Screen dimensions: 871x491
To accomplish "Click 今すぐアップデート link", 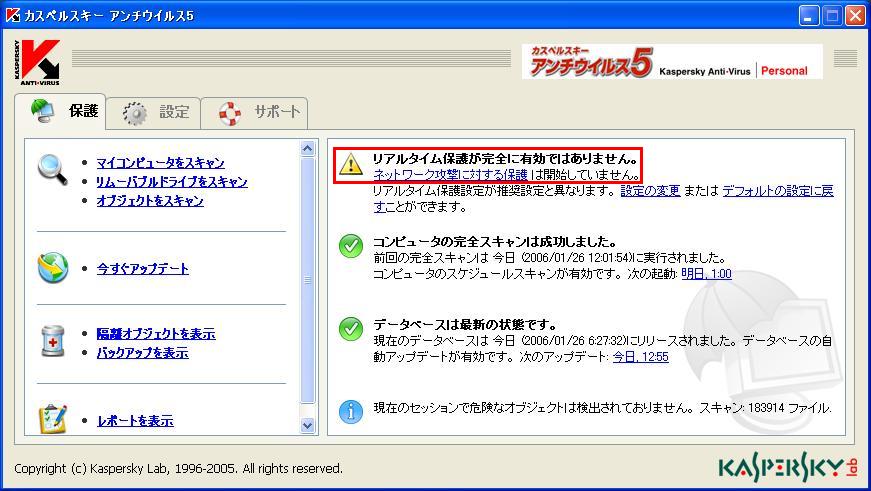I will coord(143,269).
